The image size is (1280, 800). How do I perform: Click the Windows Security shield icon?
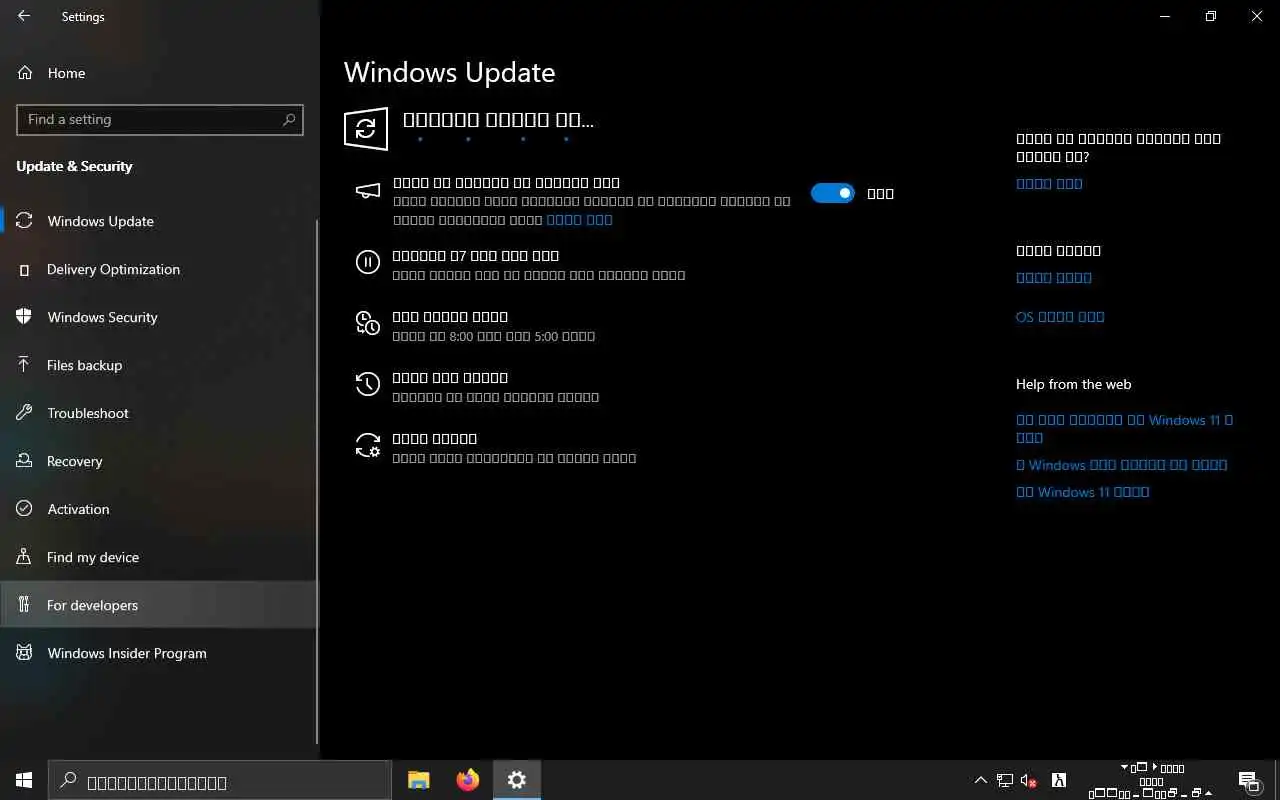point(25,317)
